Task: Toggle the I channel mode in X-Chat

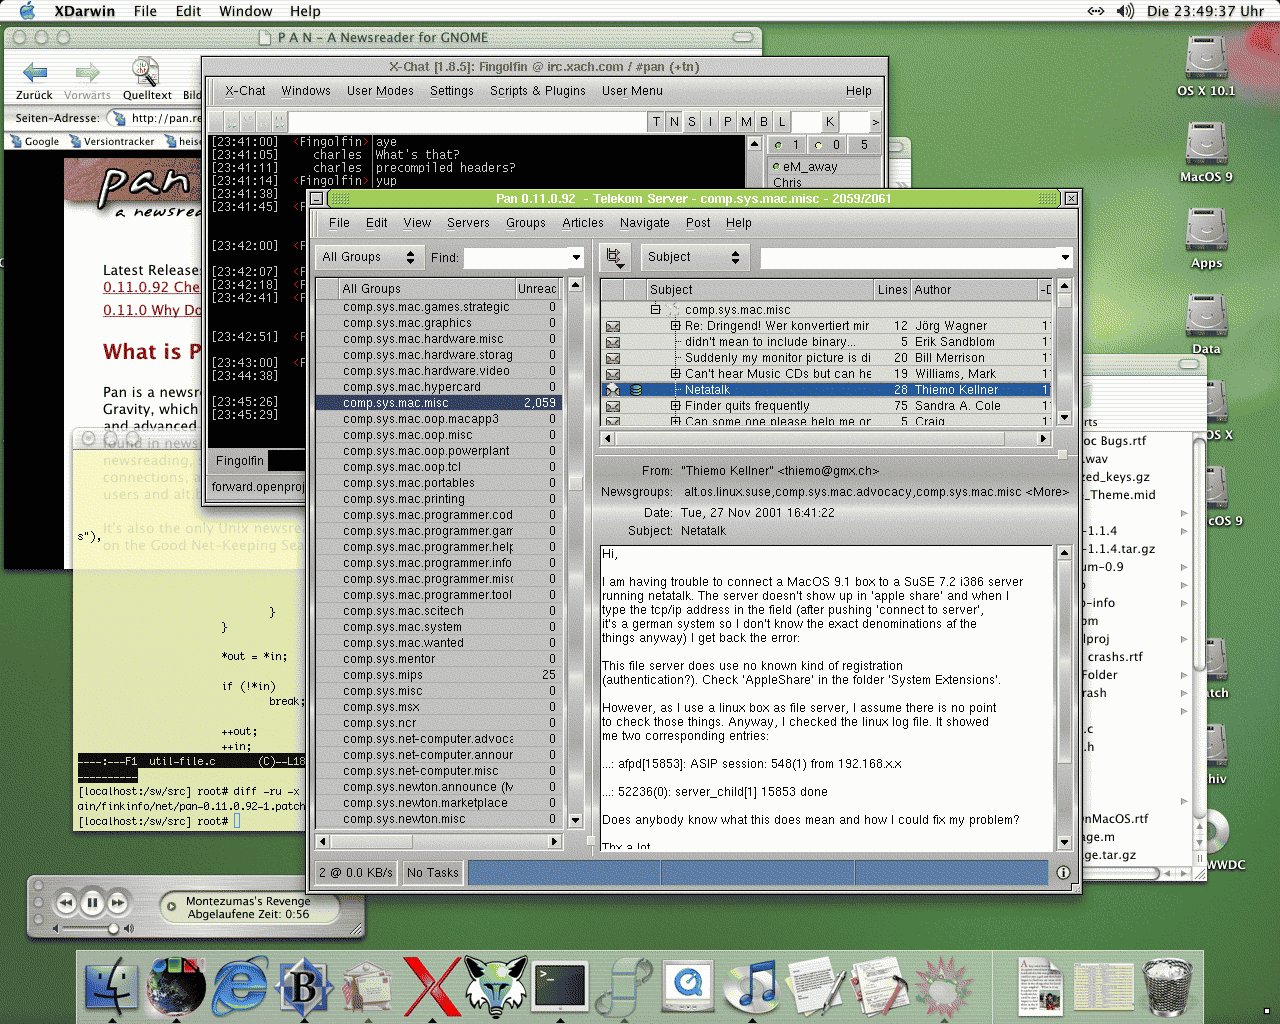Action: click(x=710, y=122)
